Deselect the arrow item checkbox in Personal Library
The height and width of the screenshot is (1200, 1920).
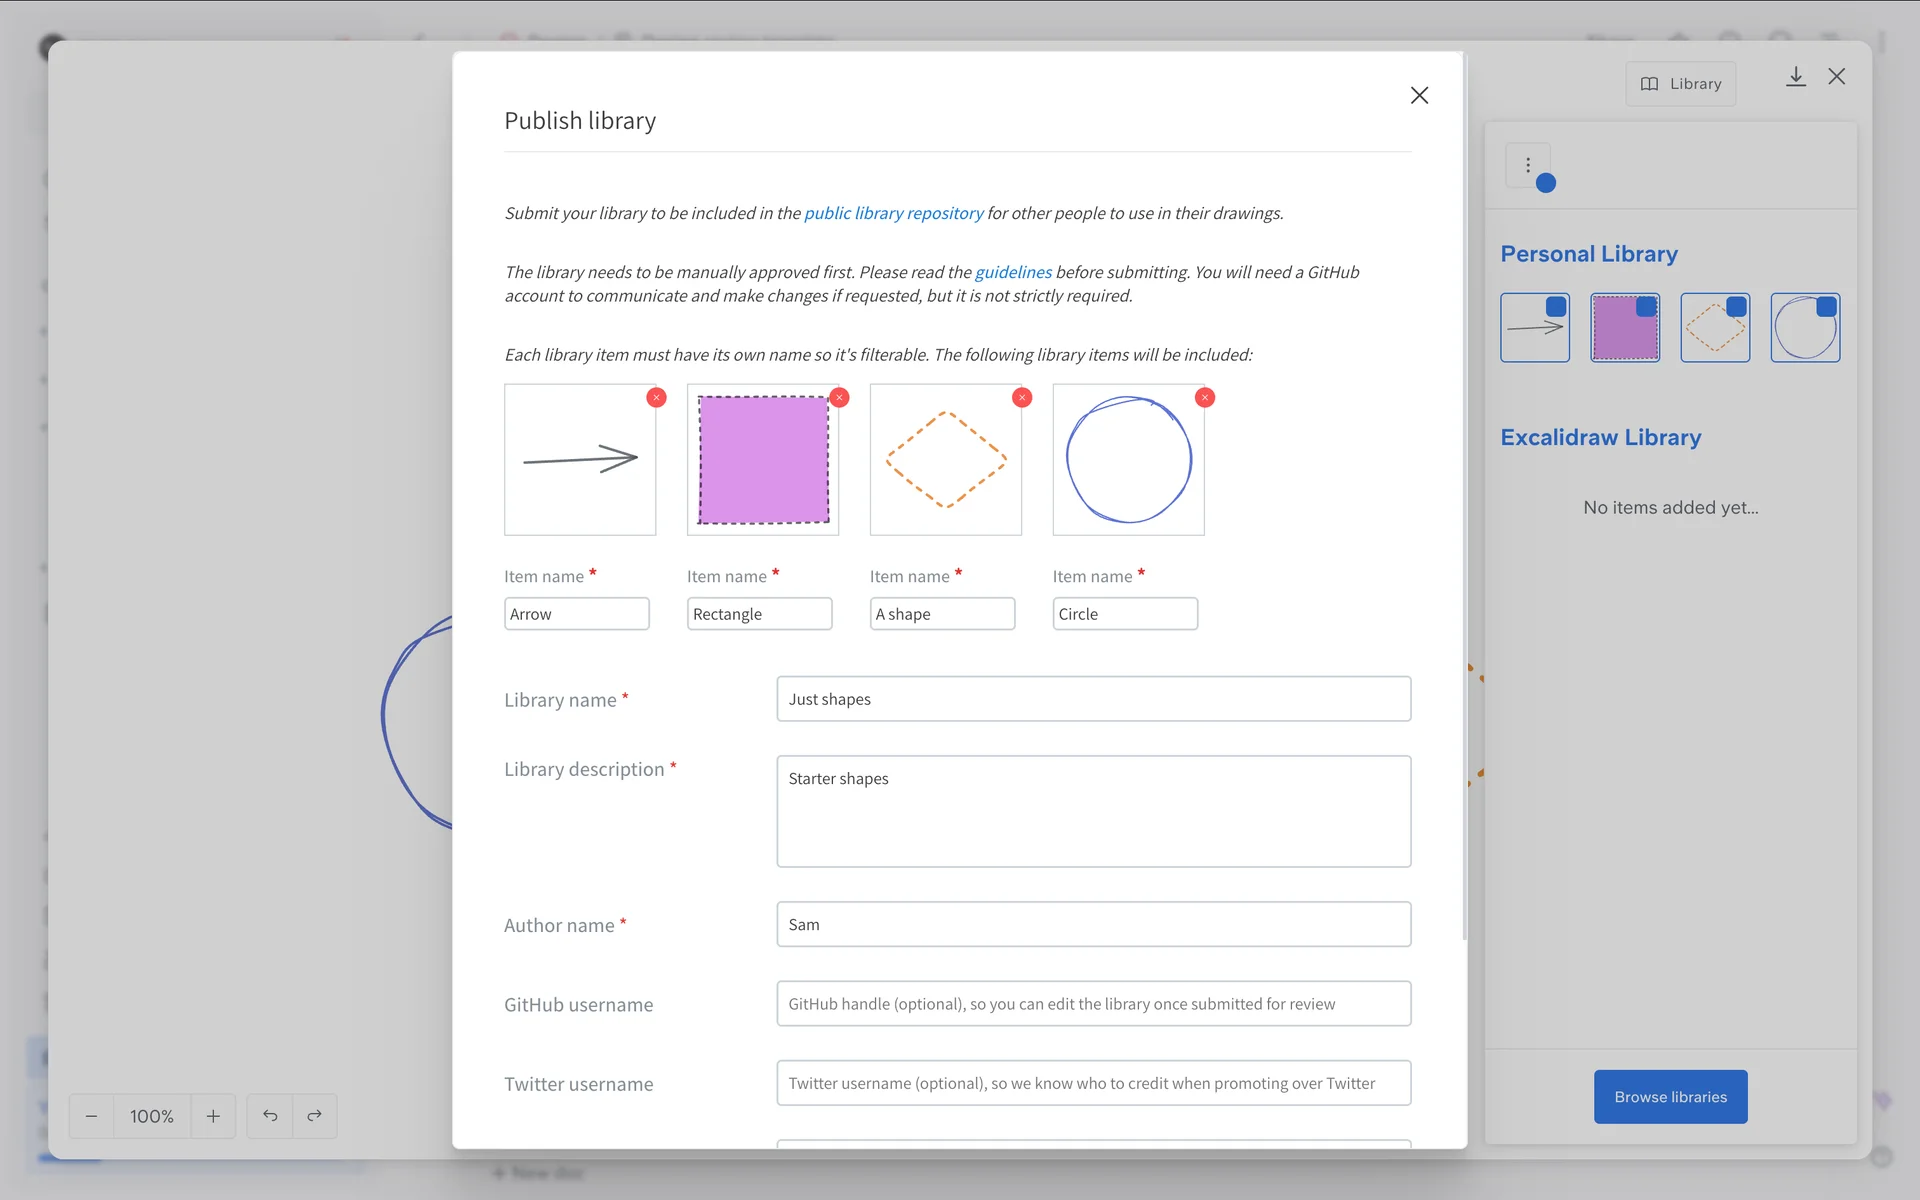(x=1556, y=307)
